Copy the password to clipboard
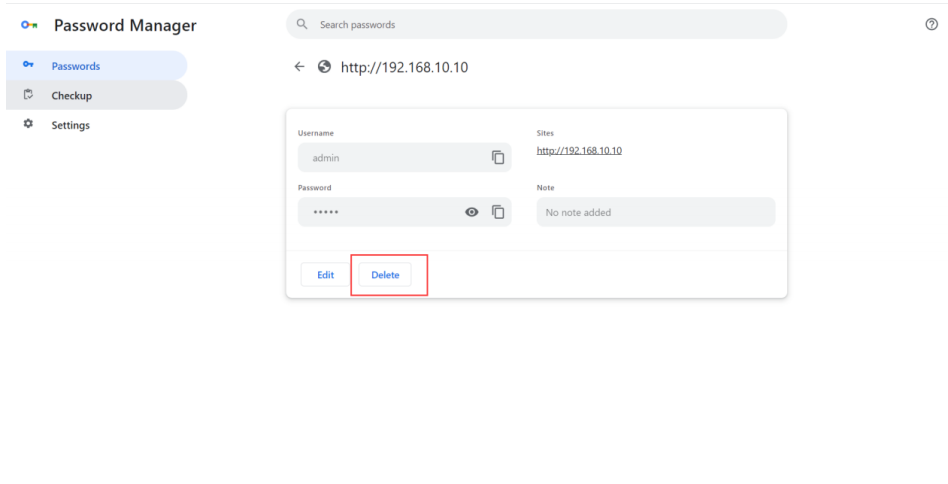The height and width of the screenshot is (484, 948). point(497,212)
